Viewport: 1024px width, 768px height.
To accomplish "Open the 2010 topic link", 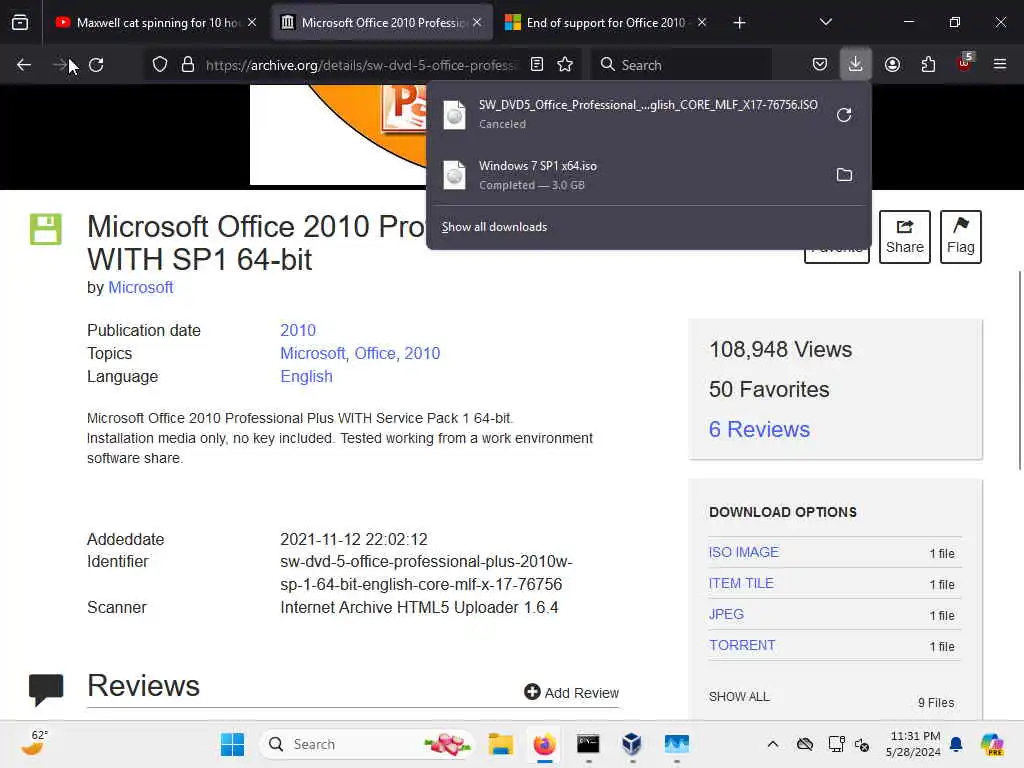I will click(422, 353).
